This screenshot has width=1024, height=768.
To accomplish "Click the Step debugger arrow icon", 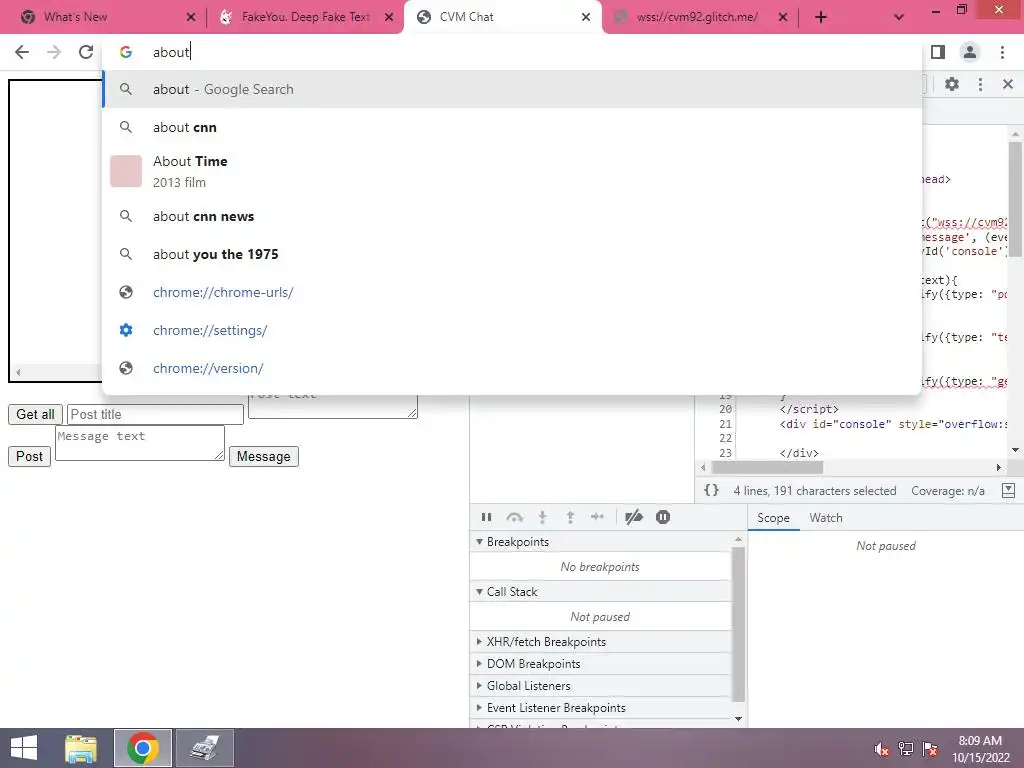I will (598, 517).
